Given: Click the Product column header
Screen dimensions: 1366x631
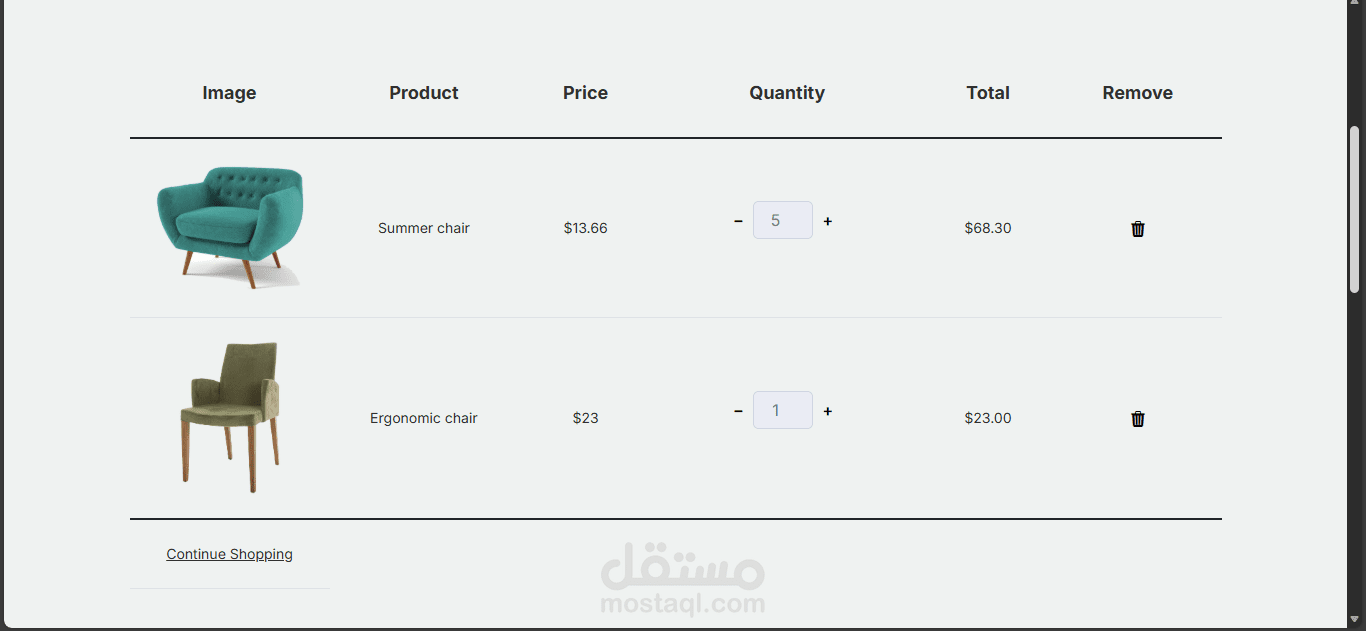Looking at the screenshot, I should [423, 93].
